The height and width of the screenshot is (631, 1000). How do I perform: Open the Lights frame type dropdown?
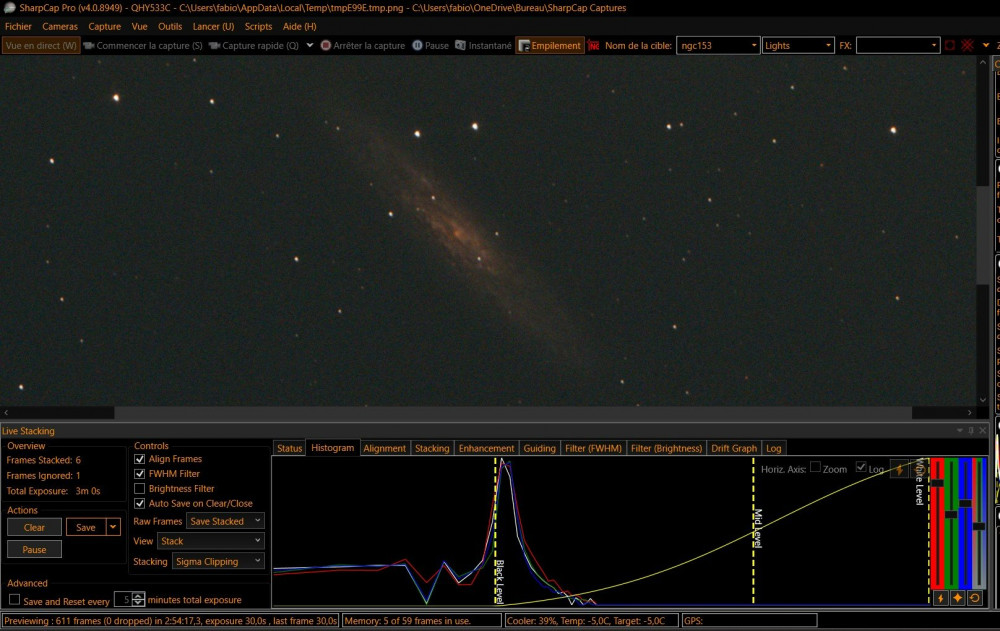pyautogui.click(x=798, y=45)
